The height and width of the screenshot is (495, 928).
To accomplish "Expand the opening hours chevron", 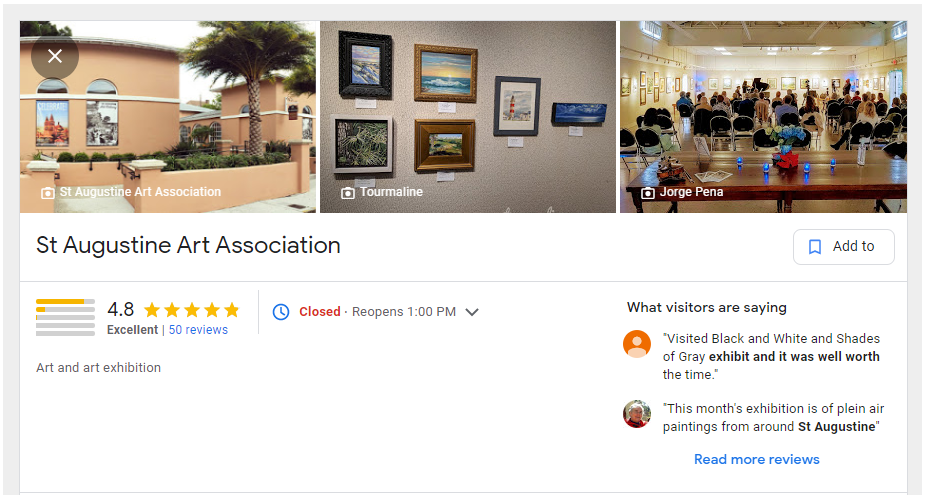I will [x=472, y=312].
